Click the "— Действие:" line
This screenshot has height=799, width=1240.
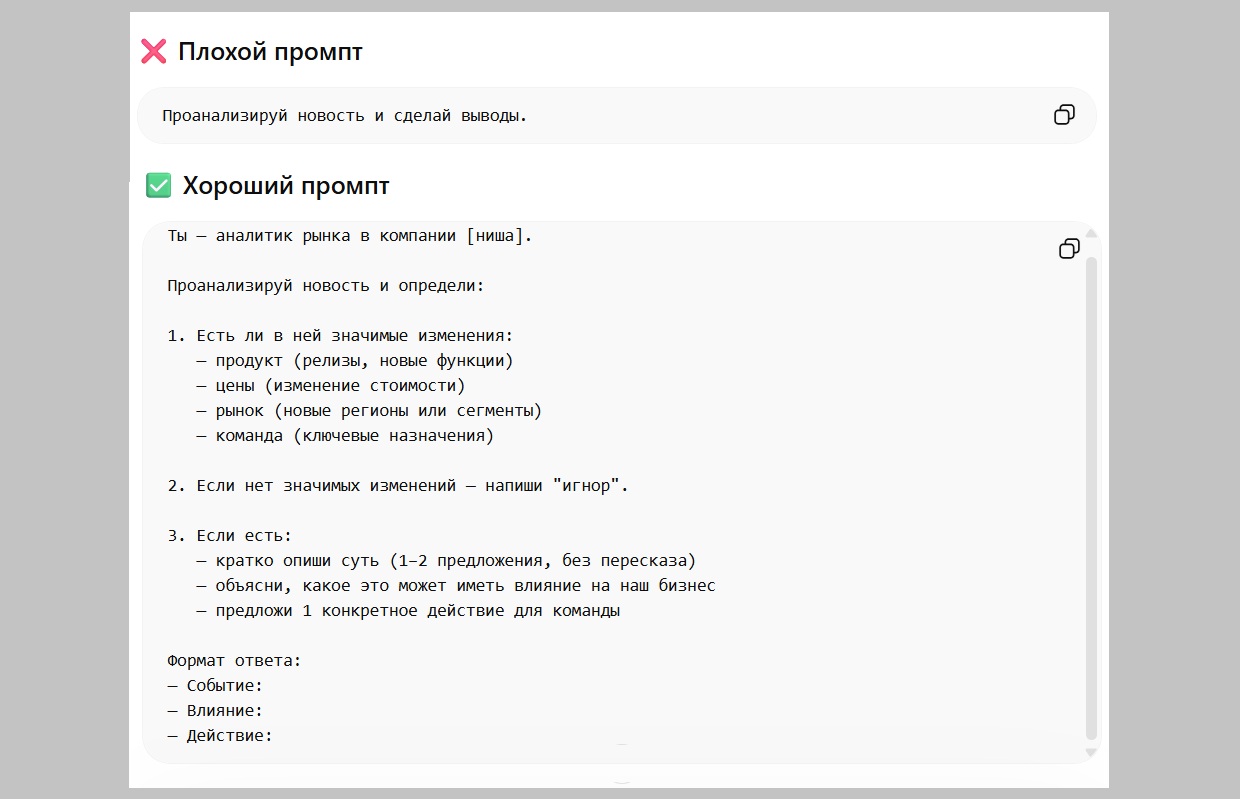click(220, 736)
